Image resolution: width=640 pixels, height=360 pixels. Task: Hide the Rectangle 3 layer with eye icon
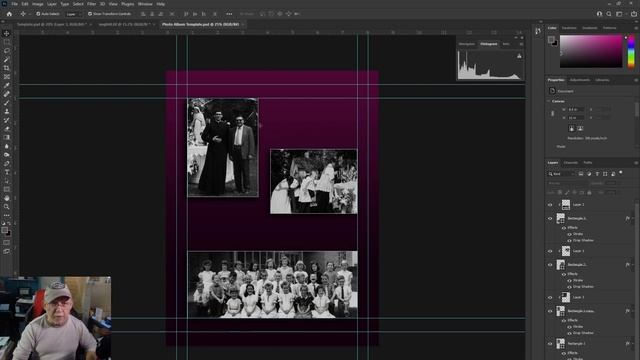(x=550, y=218)
